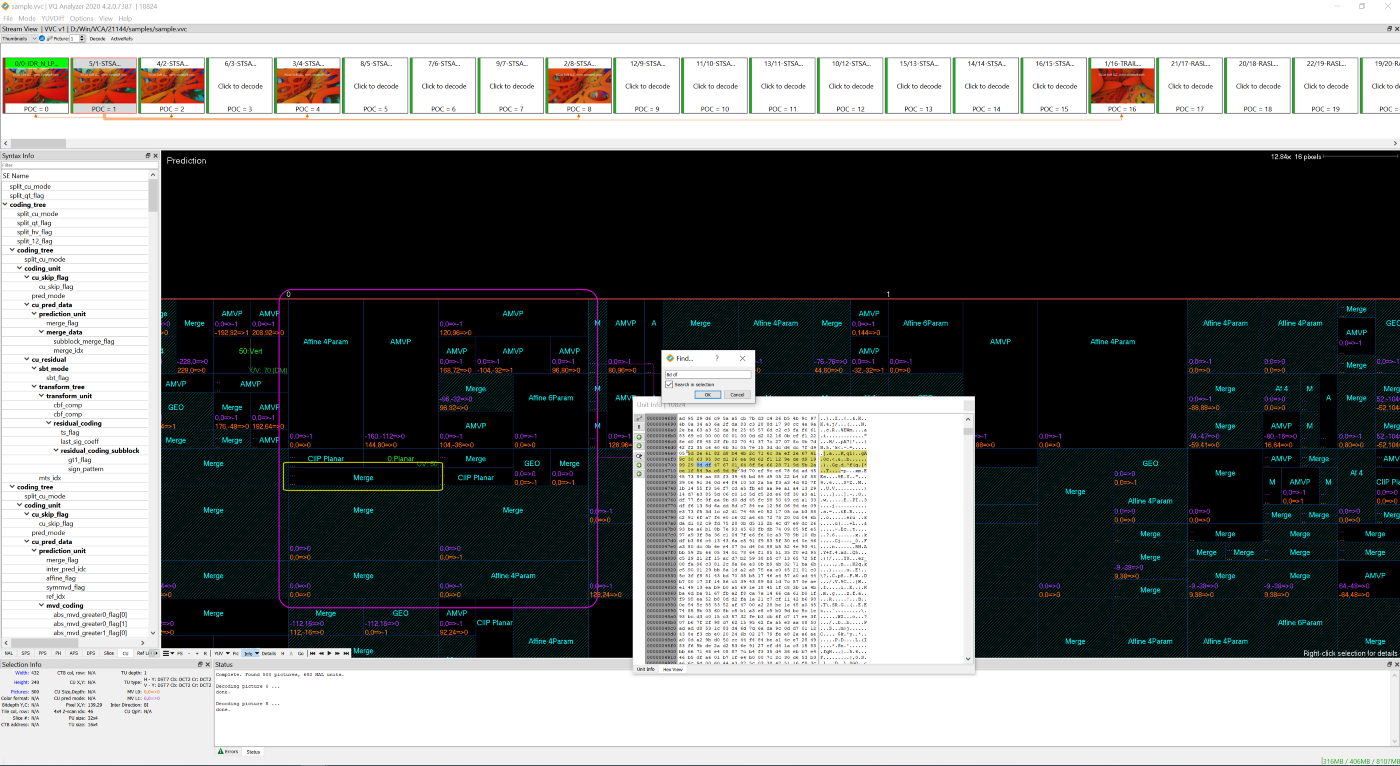The image size is (1400, 766).
Task: Collapse the cu_skip_flag parent node
Action: [x=26, y=277]
